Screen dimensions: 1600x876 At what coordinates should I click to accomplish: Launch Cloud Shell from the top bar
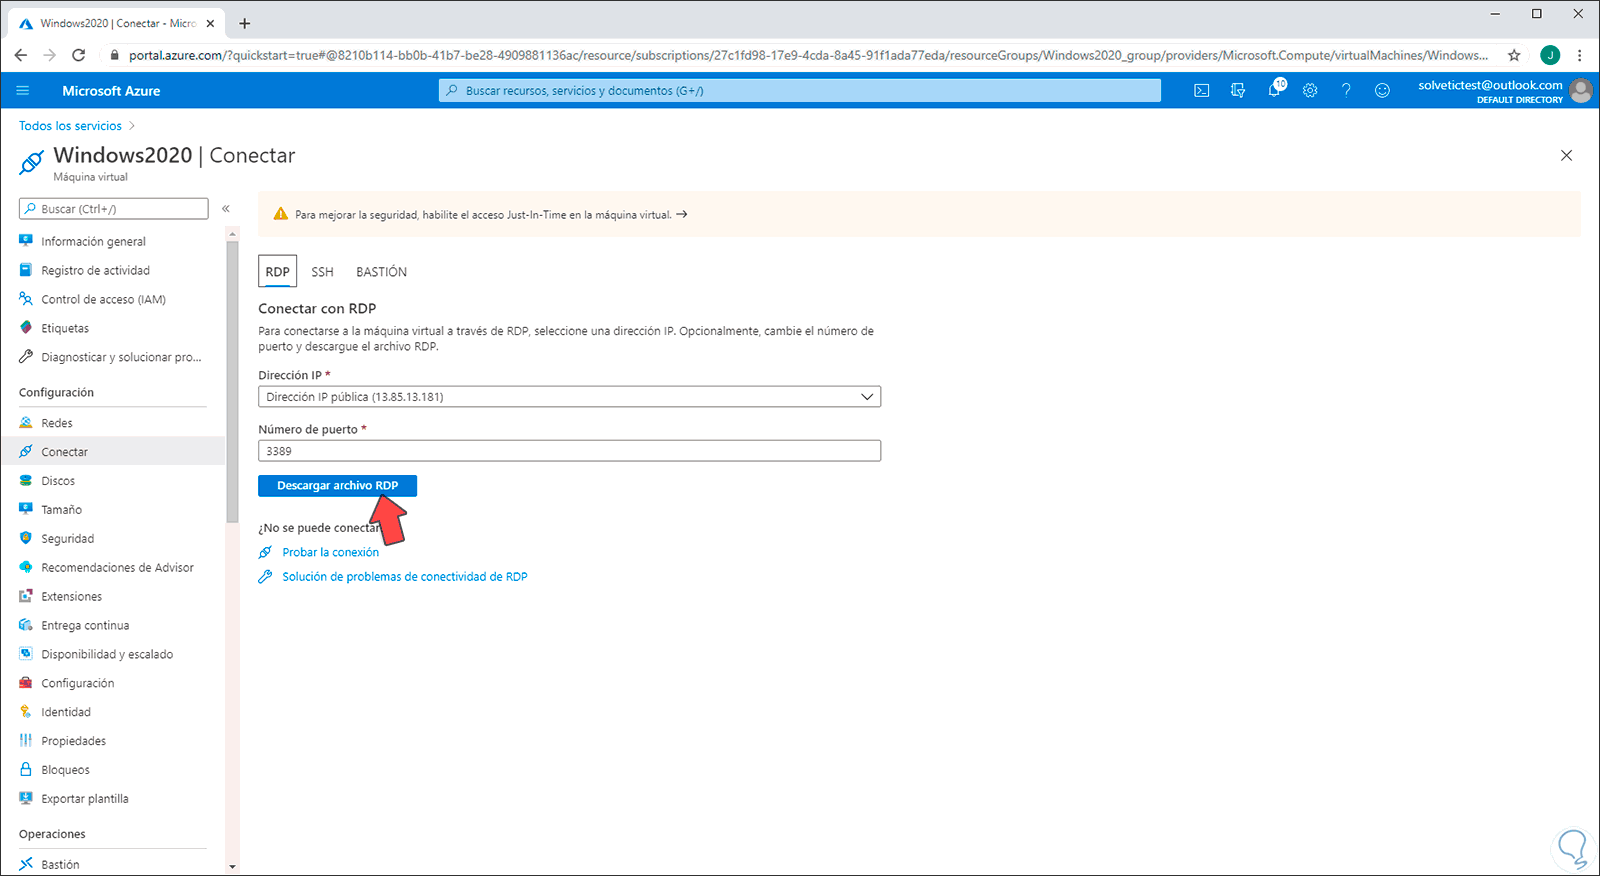1202,91
